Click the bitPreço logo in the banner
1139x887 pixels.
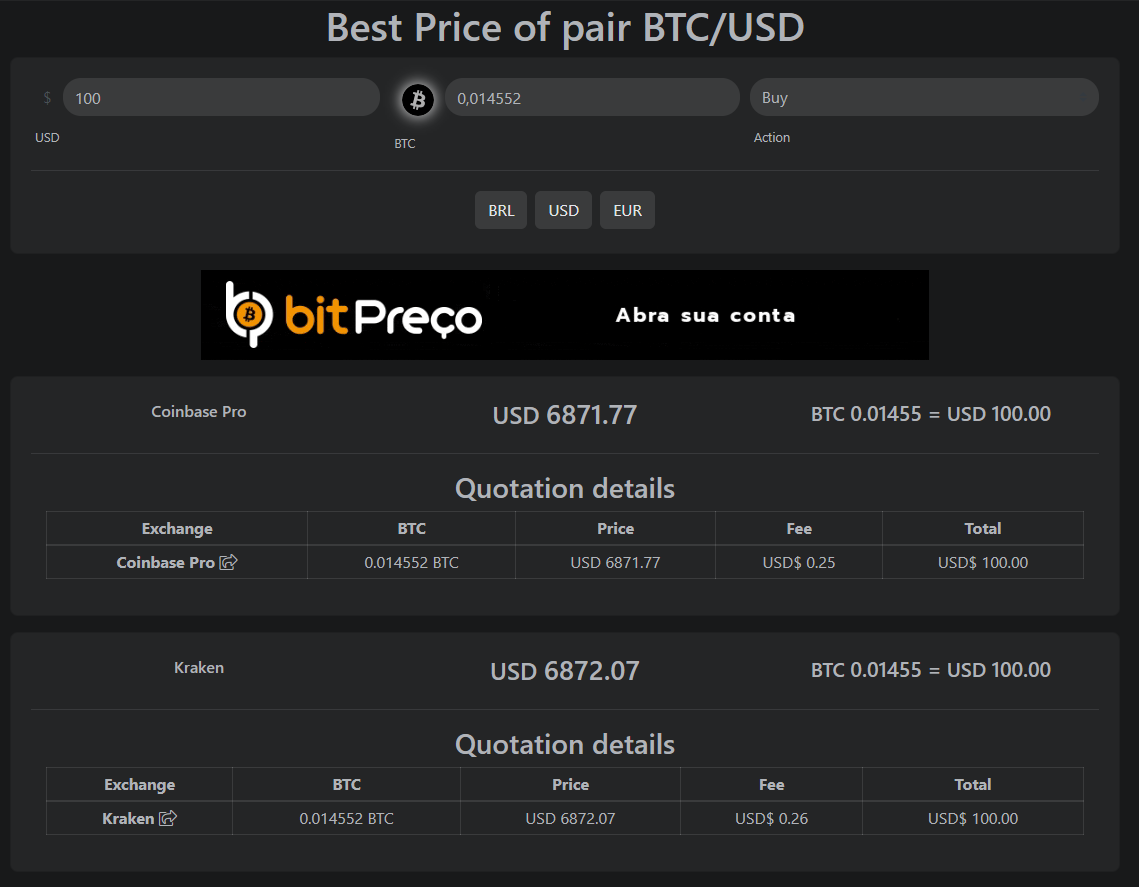353,315
